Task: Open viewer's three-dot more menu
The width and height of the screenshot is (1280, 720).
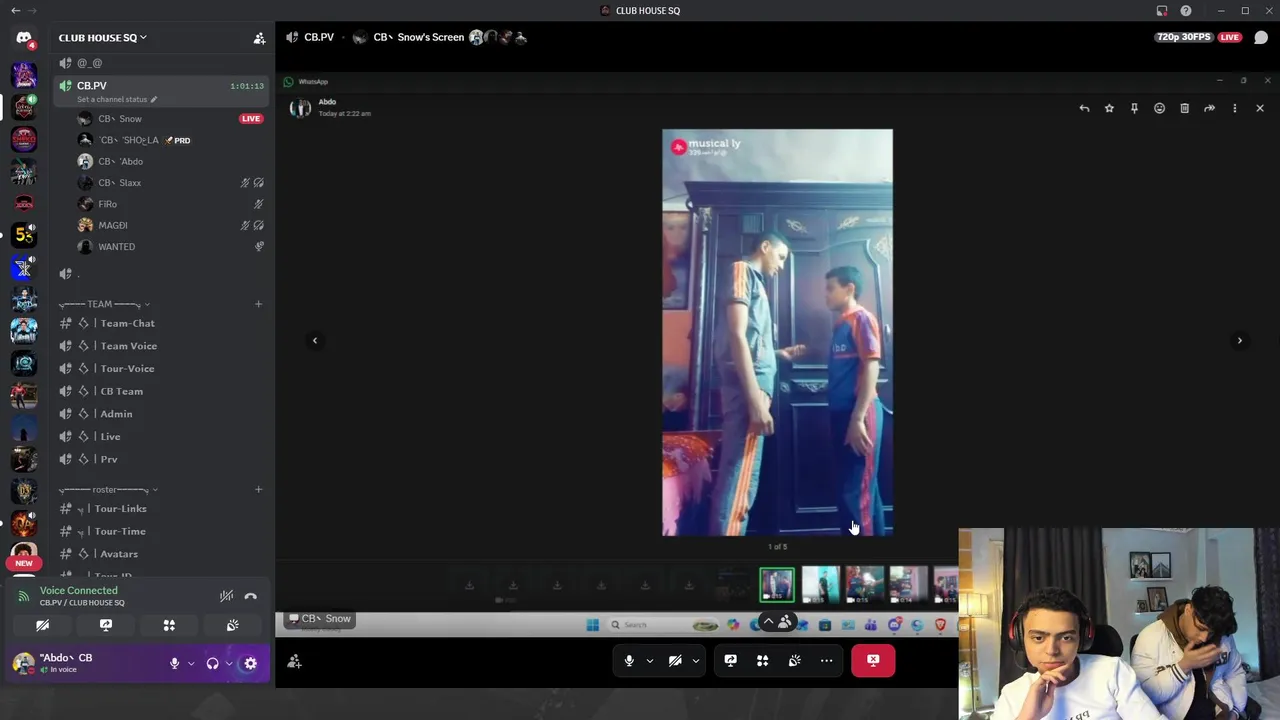Action: point(1234,108)
